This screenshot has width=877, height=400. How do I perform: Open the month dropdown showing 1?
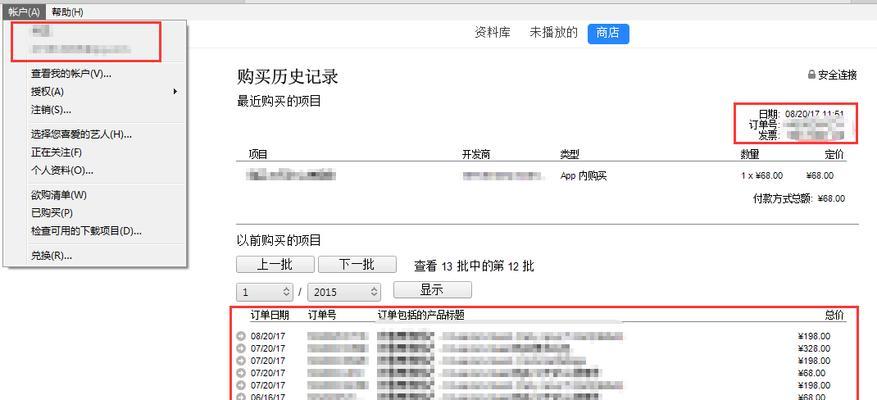point(265,292)
